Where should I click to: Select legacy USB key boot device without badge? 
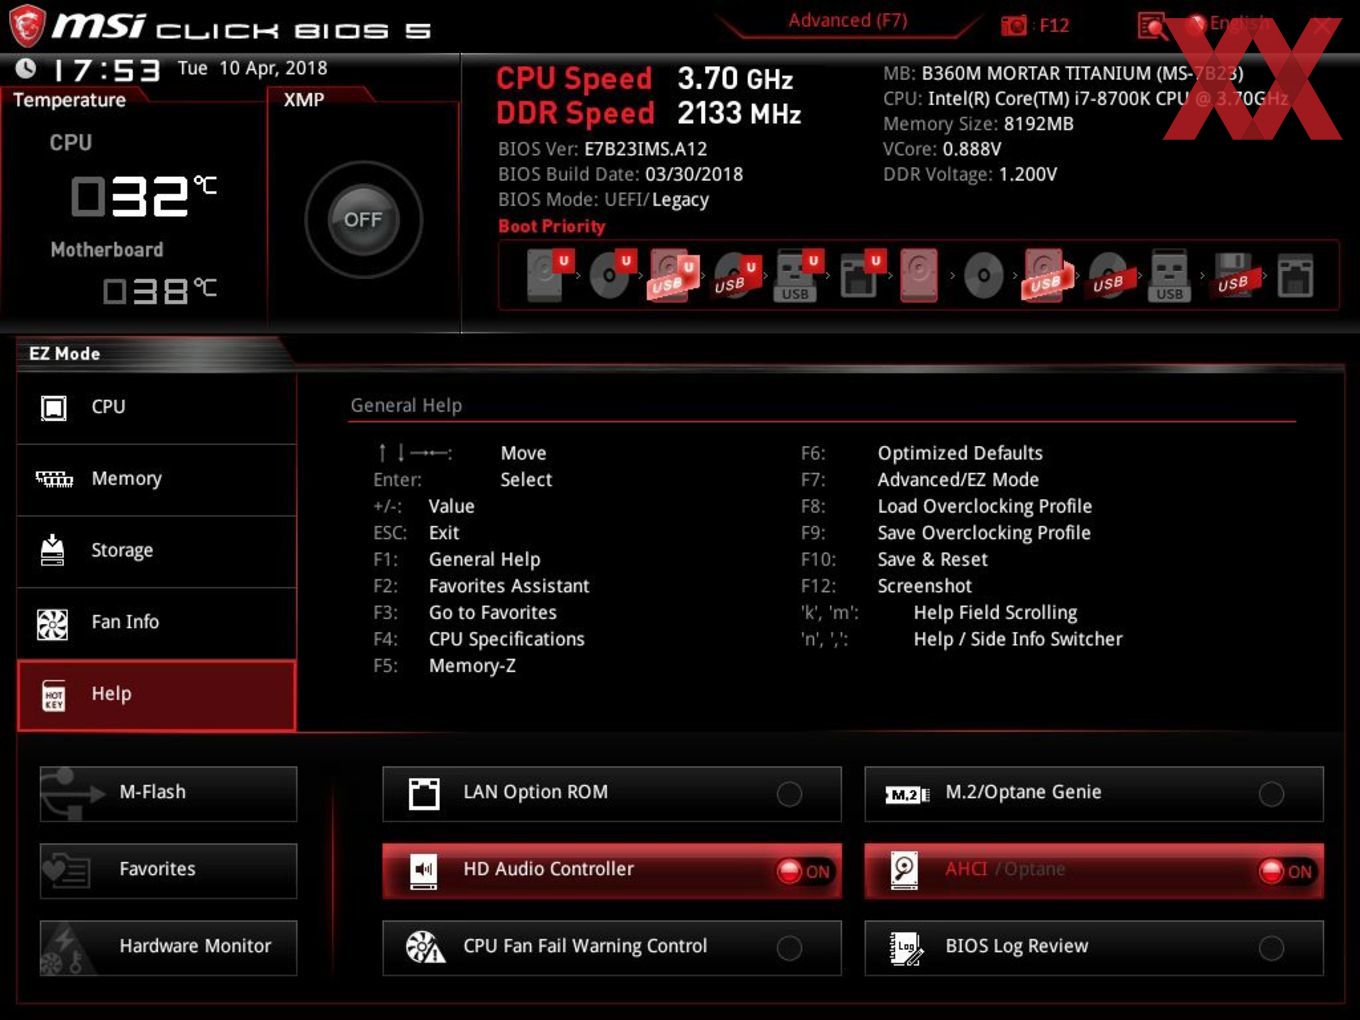coord(1169,275)
